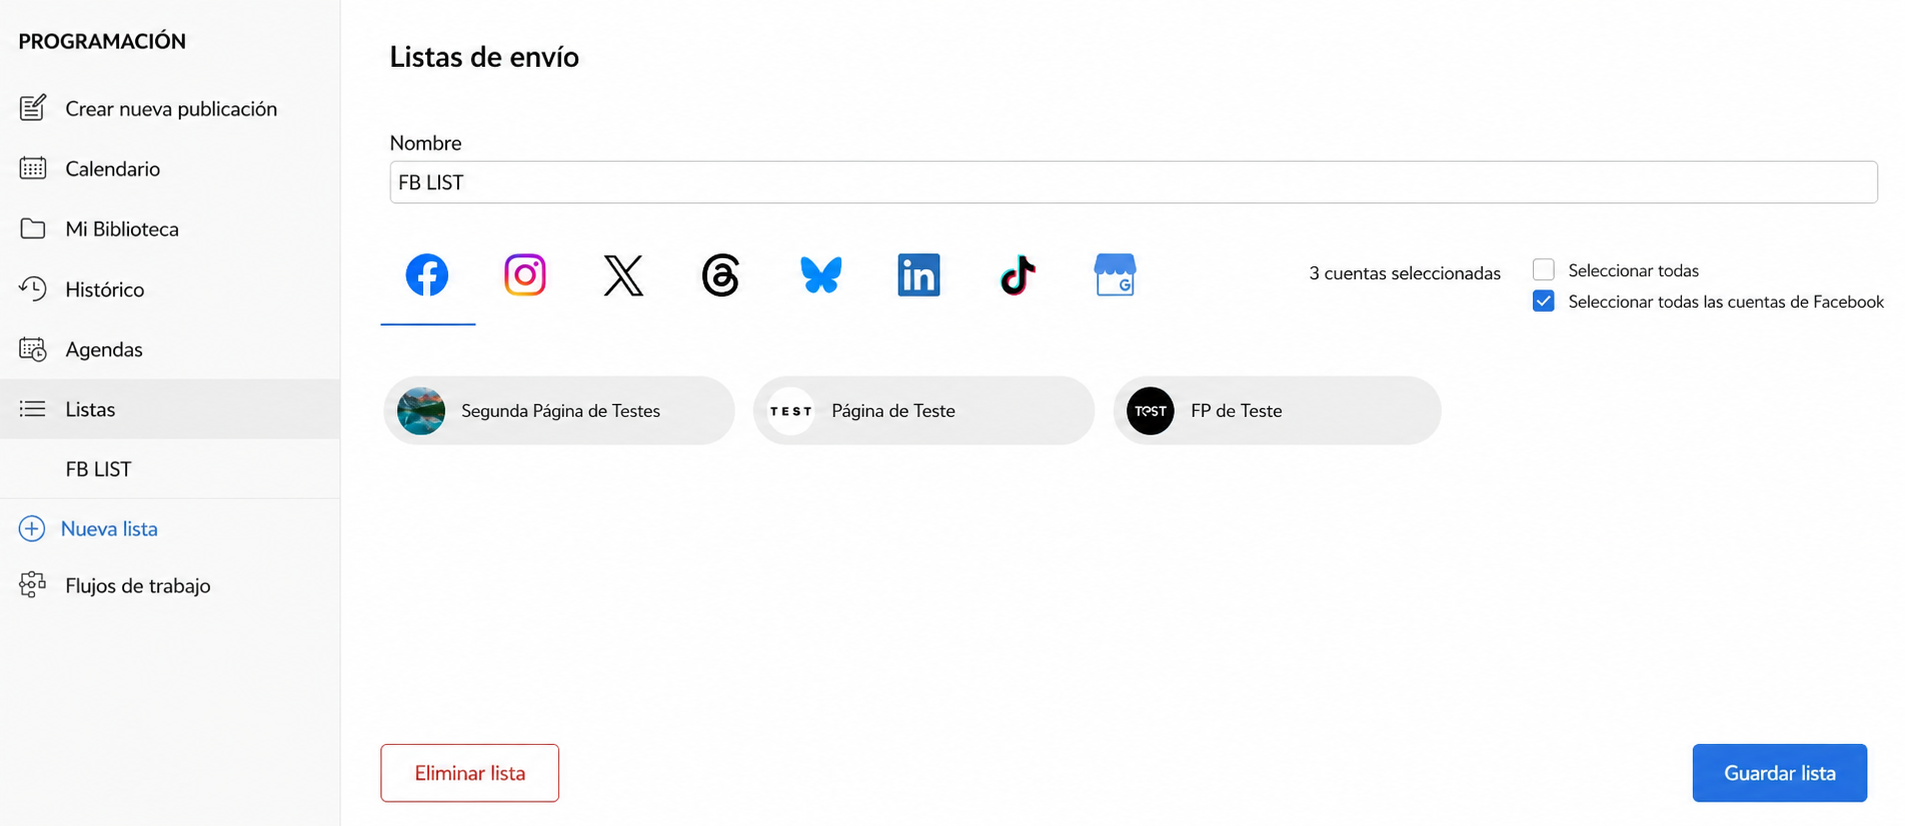Click the Segunda Página de Testes avatar

coord(421,411)
